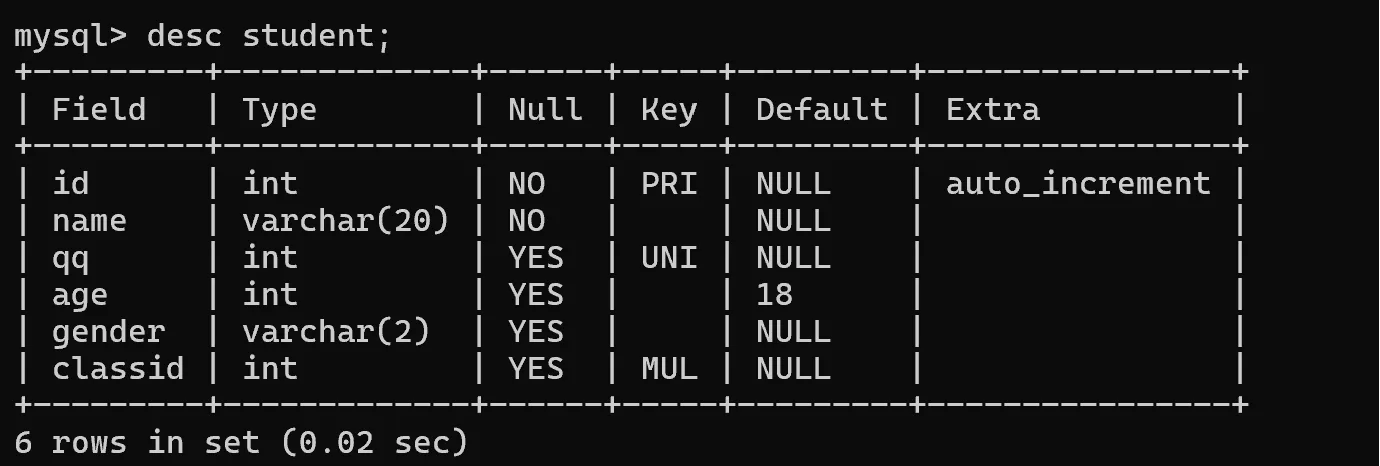Screen dimensions: 1380x466
Task: Select the PRI key value
Action: [669, 184]
